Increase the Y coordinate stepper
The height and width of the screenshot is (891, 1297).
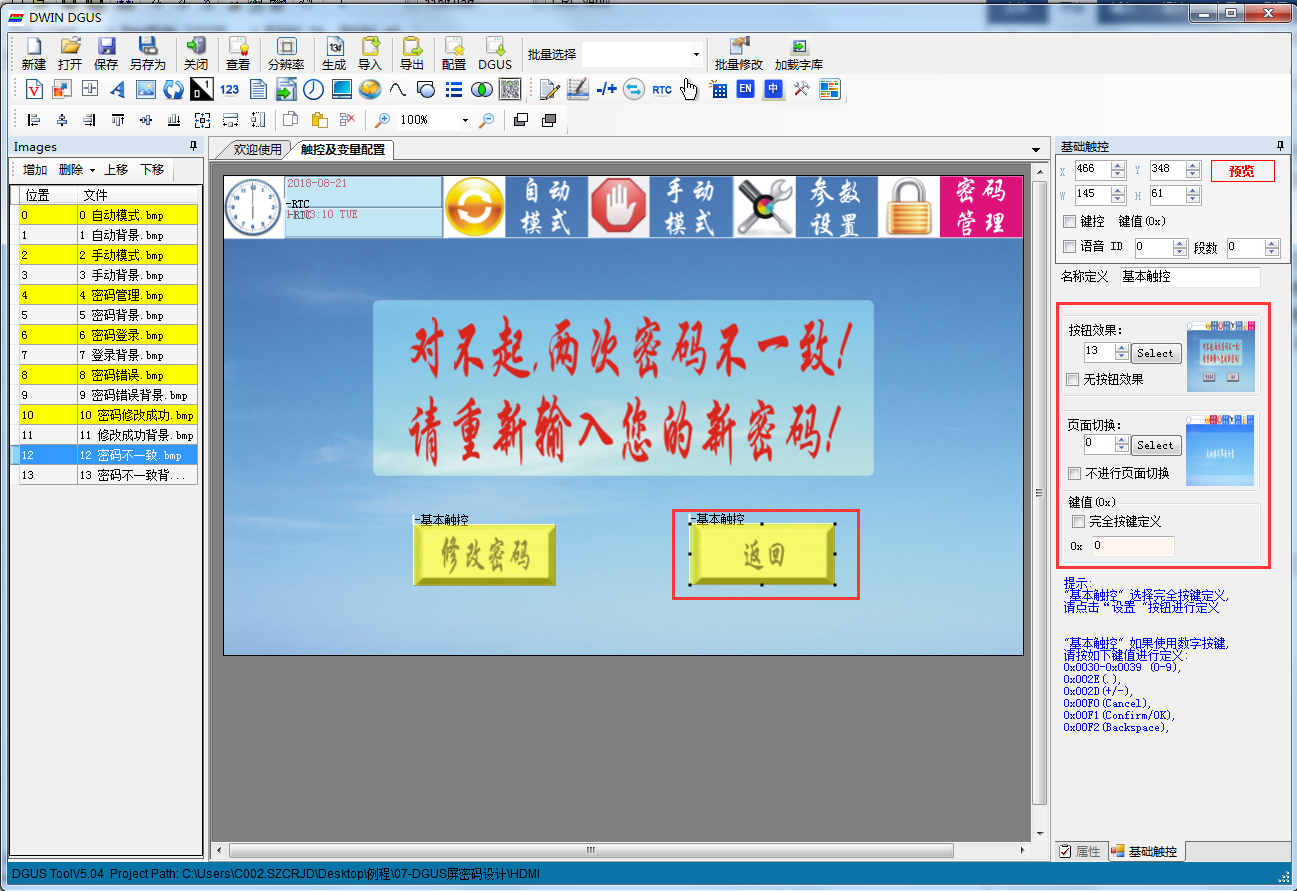click(x=1192, y=164)
